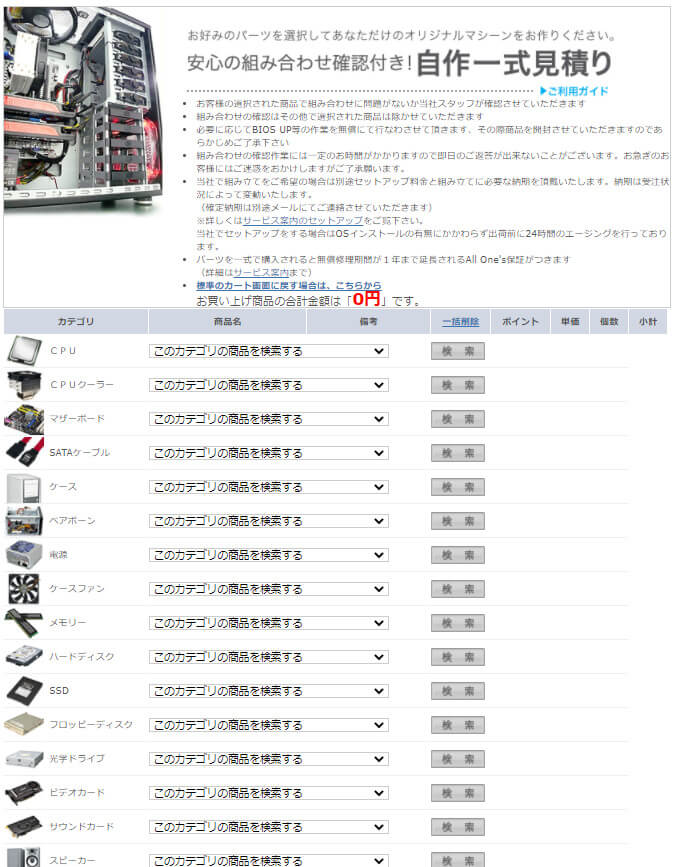Click the ビデオカード graphics card icon
Viewport: 681px width, 867px height.
(24, 793)
